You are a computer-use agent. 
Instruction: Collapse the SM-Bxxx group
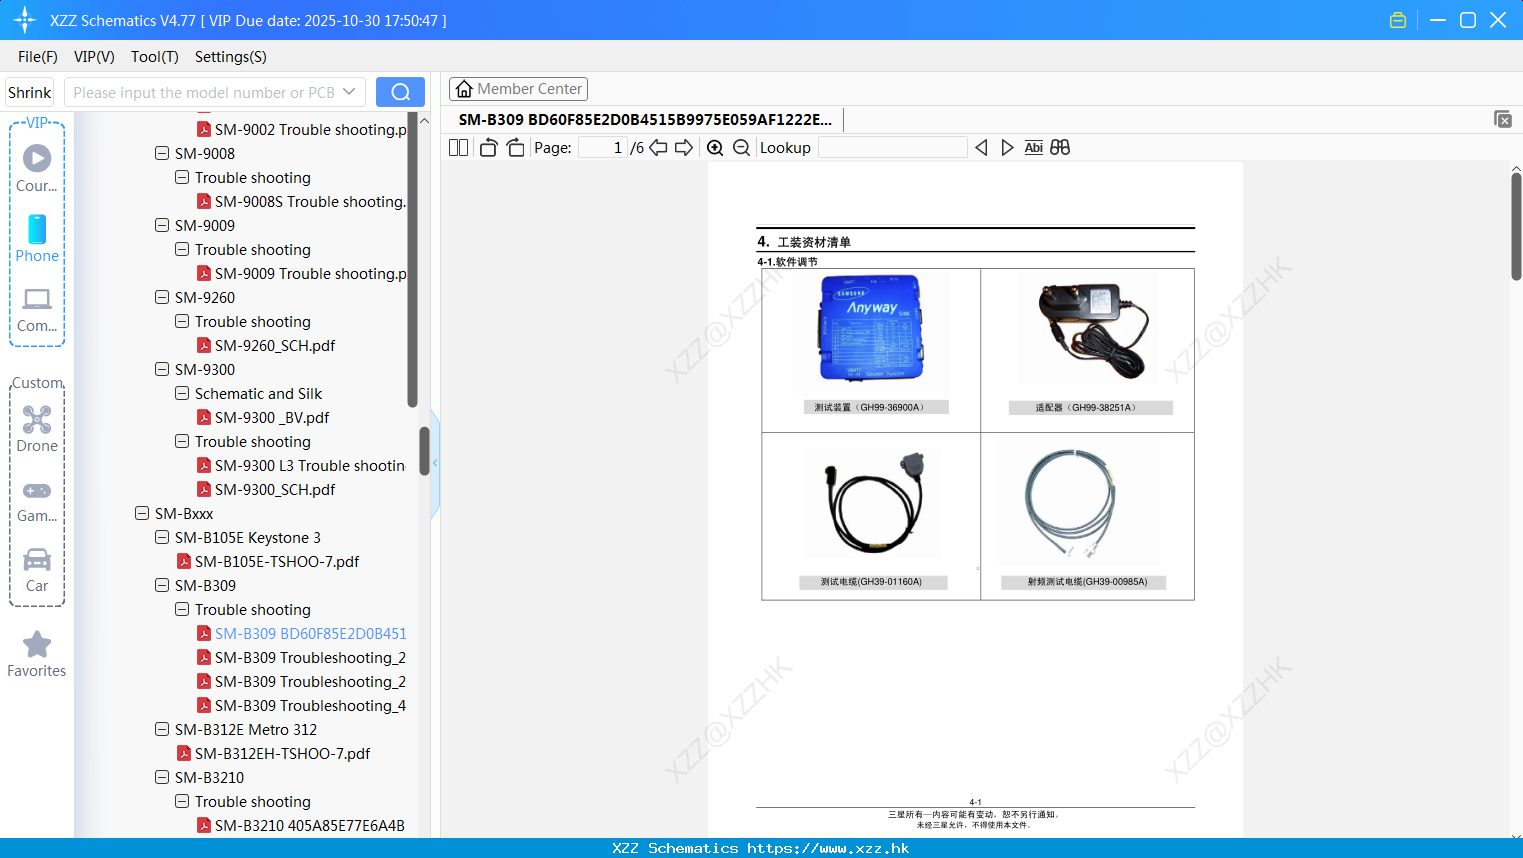[x=142, y=513]
